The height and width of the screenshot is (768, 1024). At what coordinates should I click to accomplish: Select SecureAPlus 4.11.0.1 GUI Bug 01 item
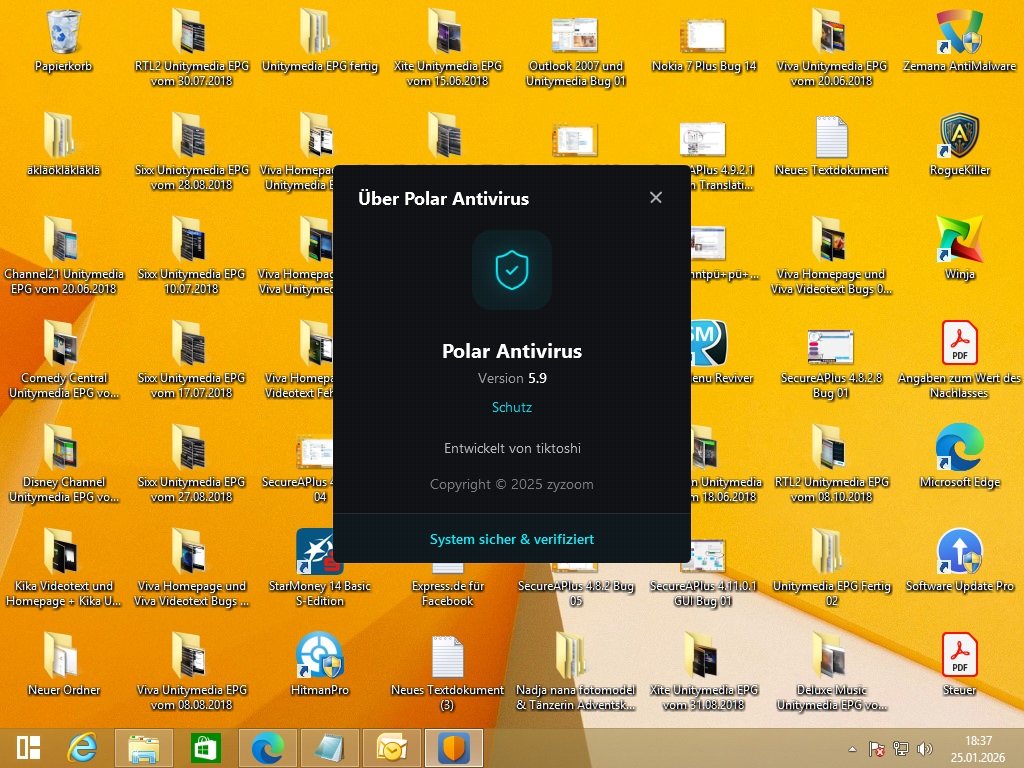[x=703, y=573]
